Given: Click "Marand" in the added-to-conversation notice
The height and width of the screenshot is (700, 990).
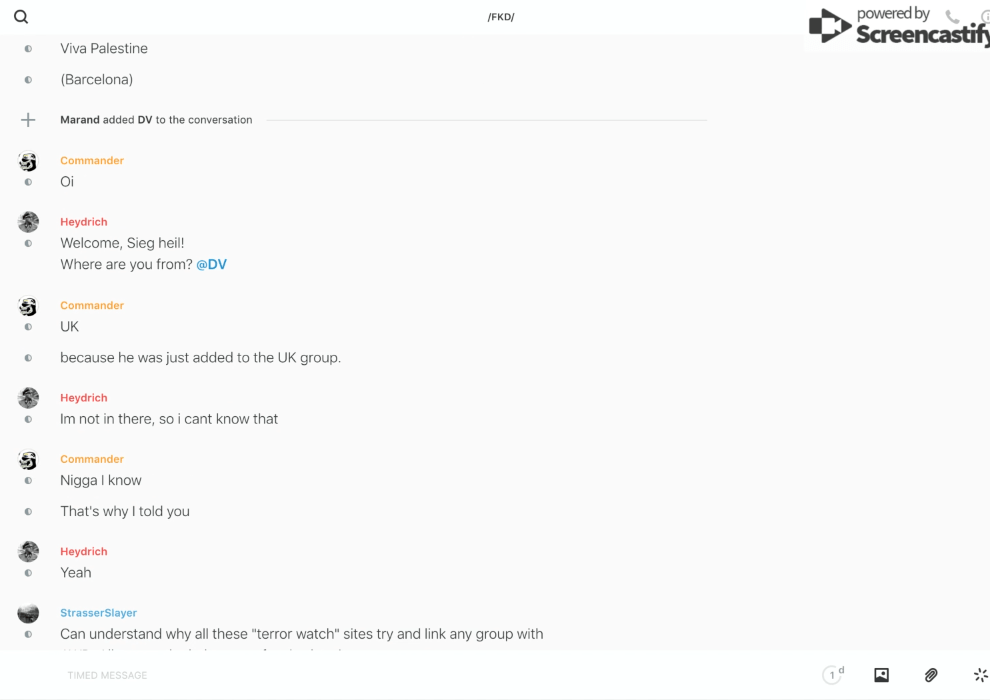Looking at the screenshot, I should tap(80, 120).
